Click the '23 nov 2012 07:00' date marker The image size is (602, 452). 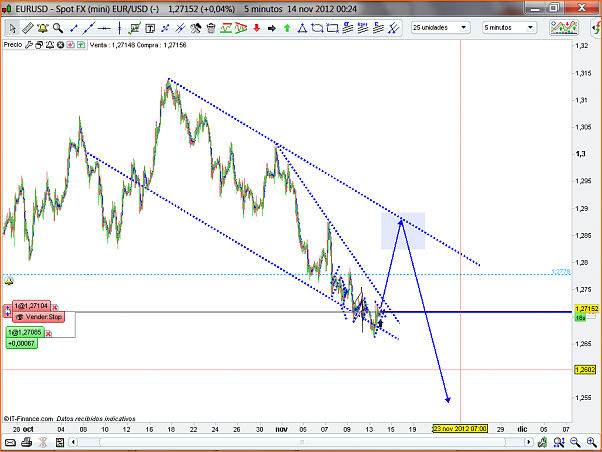click(460, 429)
